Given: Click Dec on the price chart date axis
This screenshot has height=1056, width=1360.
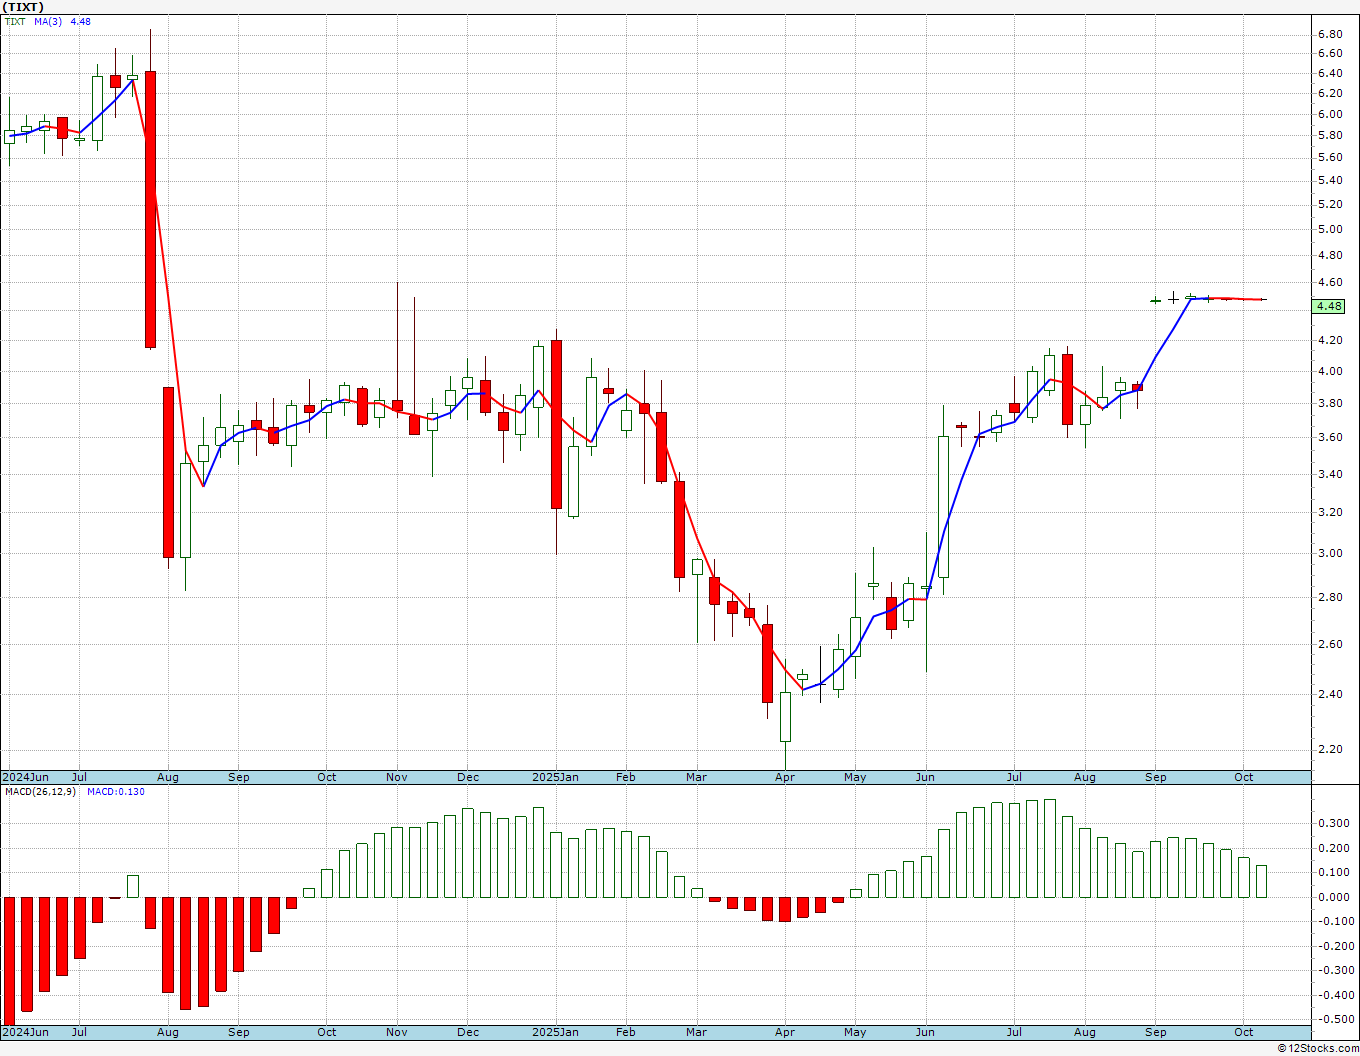Looking at the screenshot, I should (x=468, y=777).
